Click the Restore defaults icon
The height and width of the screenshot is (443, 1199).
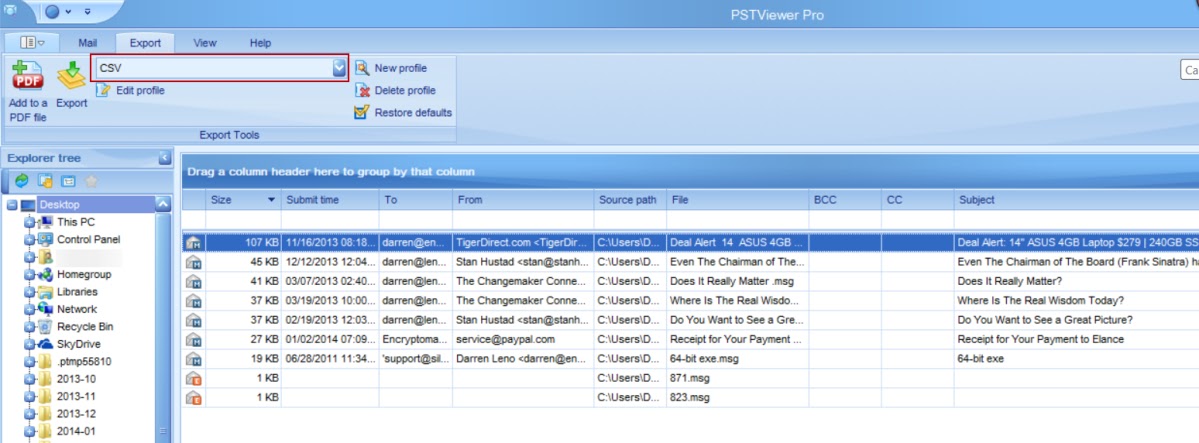(x=362, y=112)
